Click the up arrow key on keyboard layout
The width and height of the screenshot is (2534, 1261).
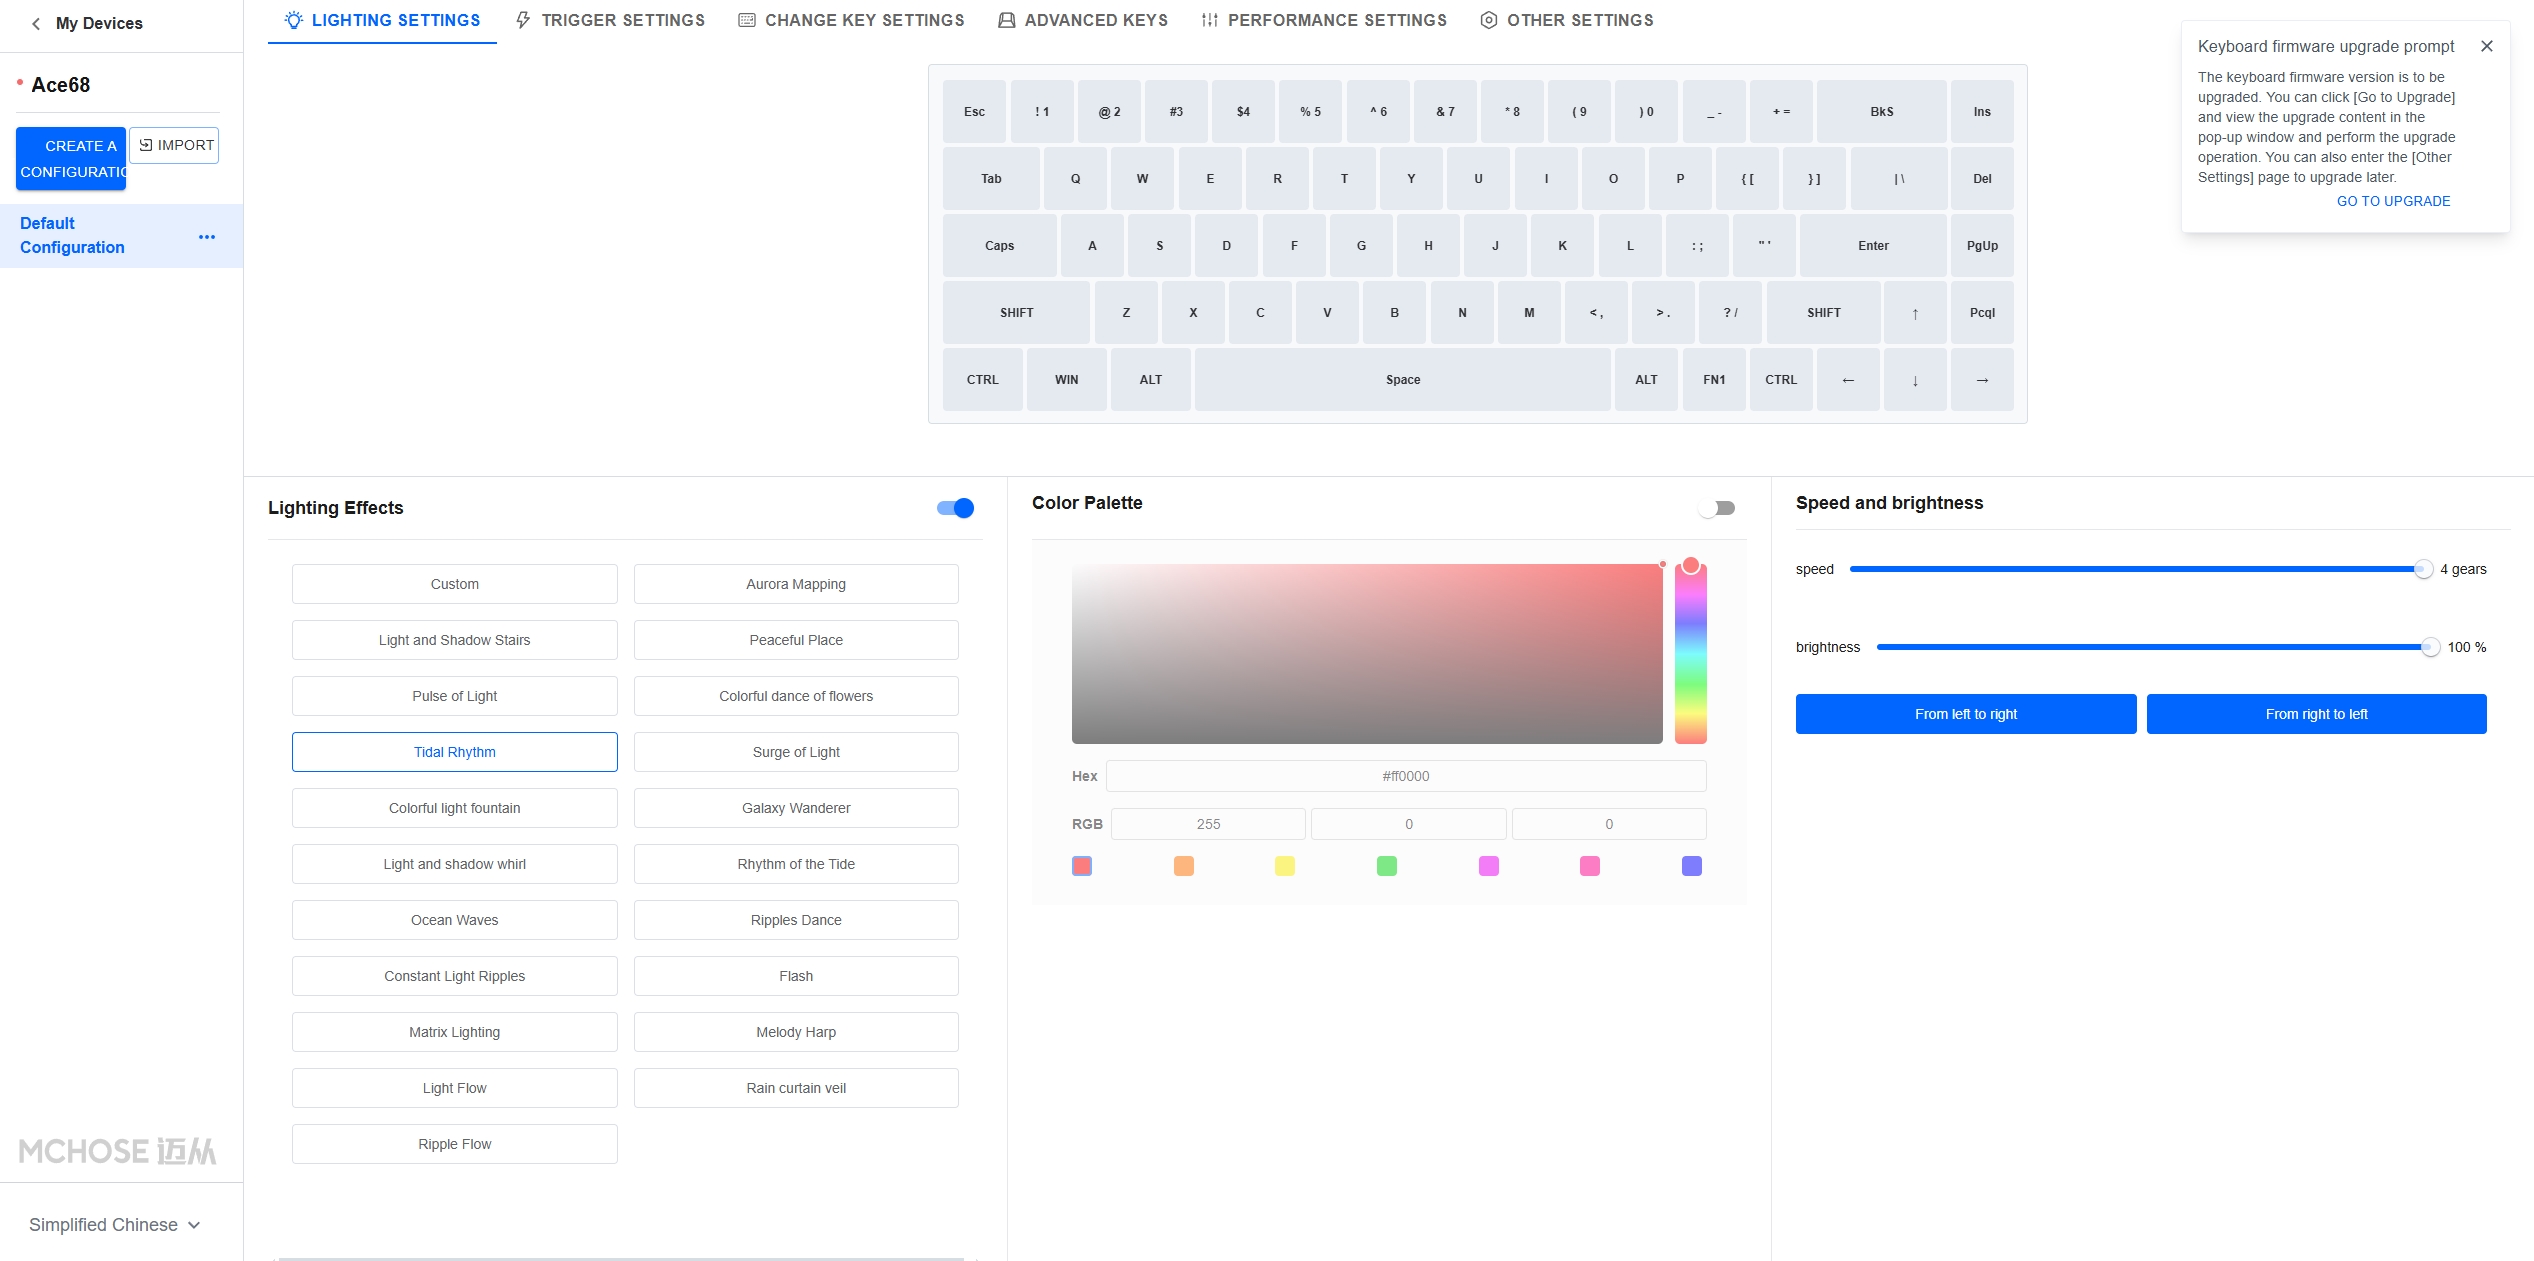click(x=1915, y=313)
